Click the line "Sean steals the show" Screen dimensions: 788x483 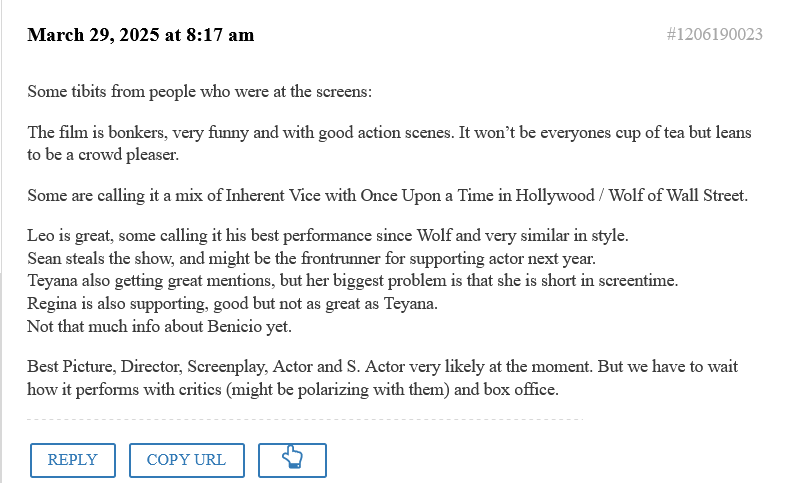click(310, 258)
